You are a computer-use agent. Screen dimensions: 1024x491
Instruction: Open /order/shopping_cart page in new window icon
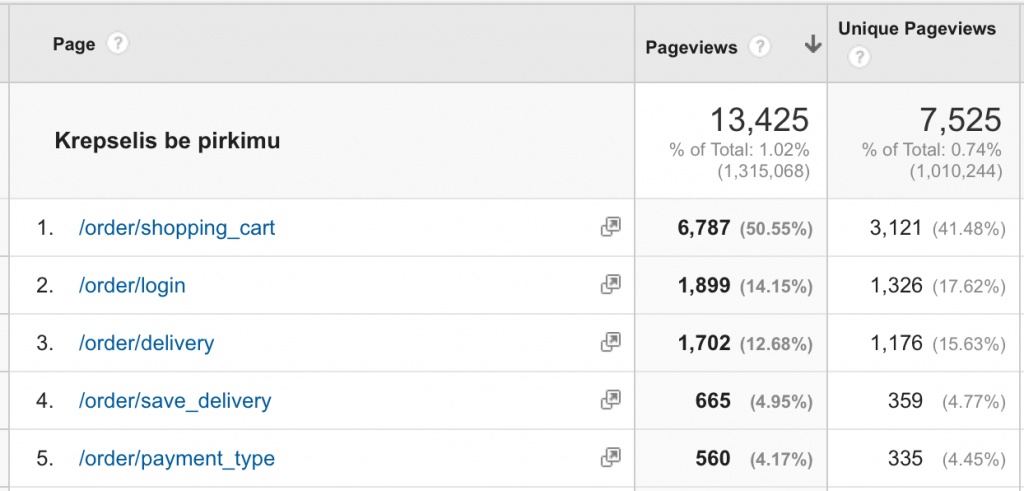click(x=610, y=228)
